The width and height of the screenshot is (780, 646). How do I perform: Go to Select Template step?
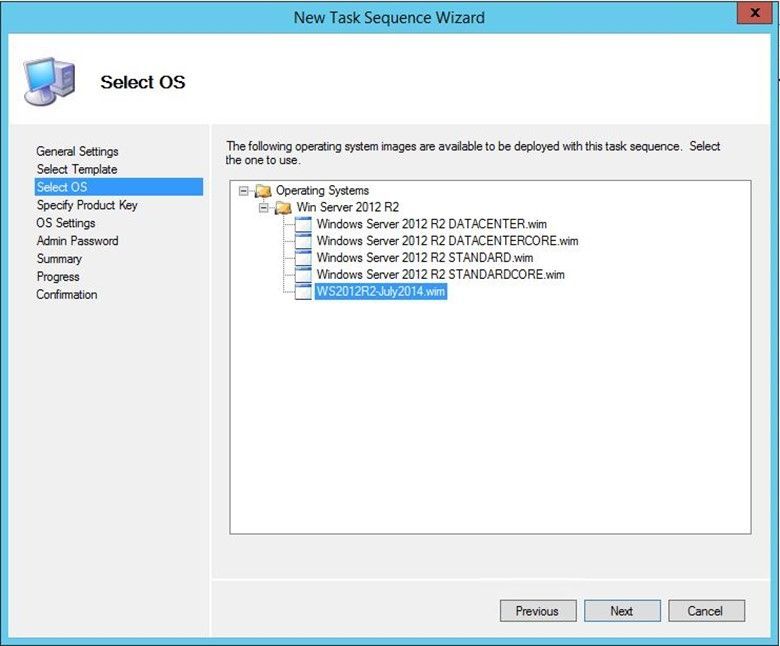click(77, 169)
